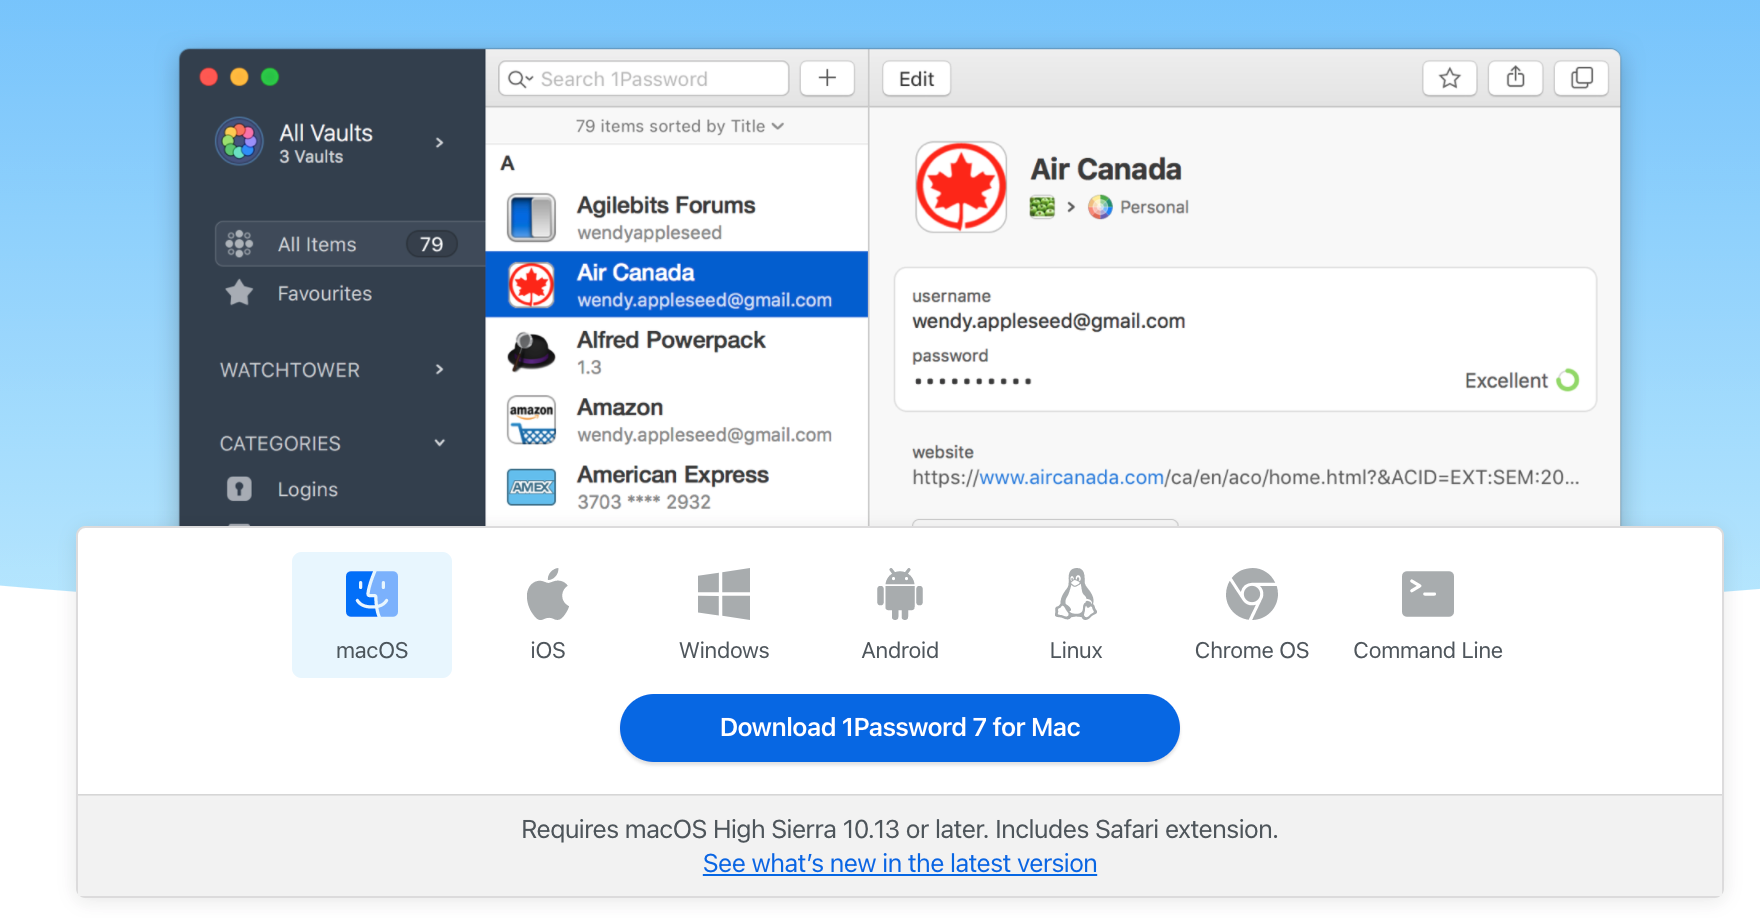This screenshot has width=1760, height=918.
Task: Switch to the Android tab label
Action: (x=900, y=650)
